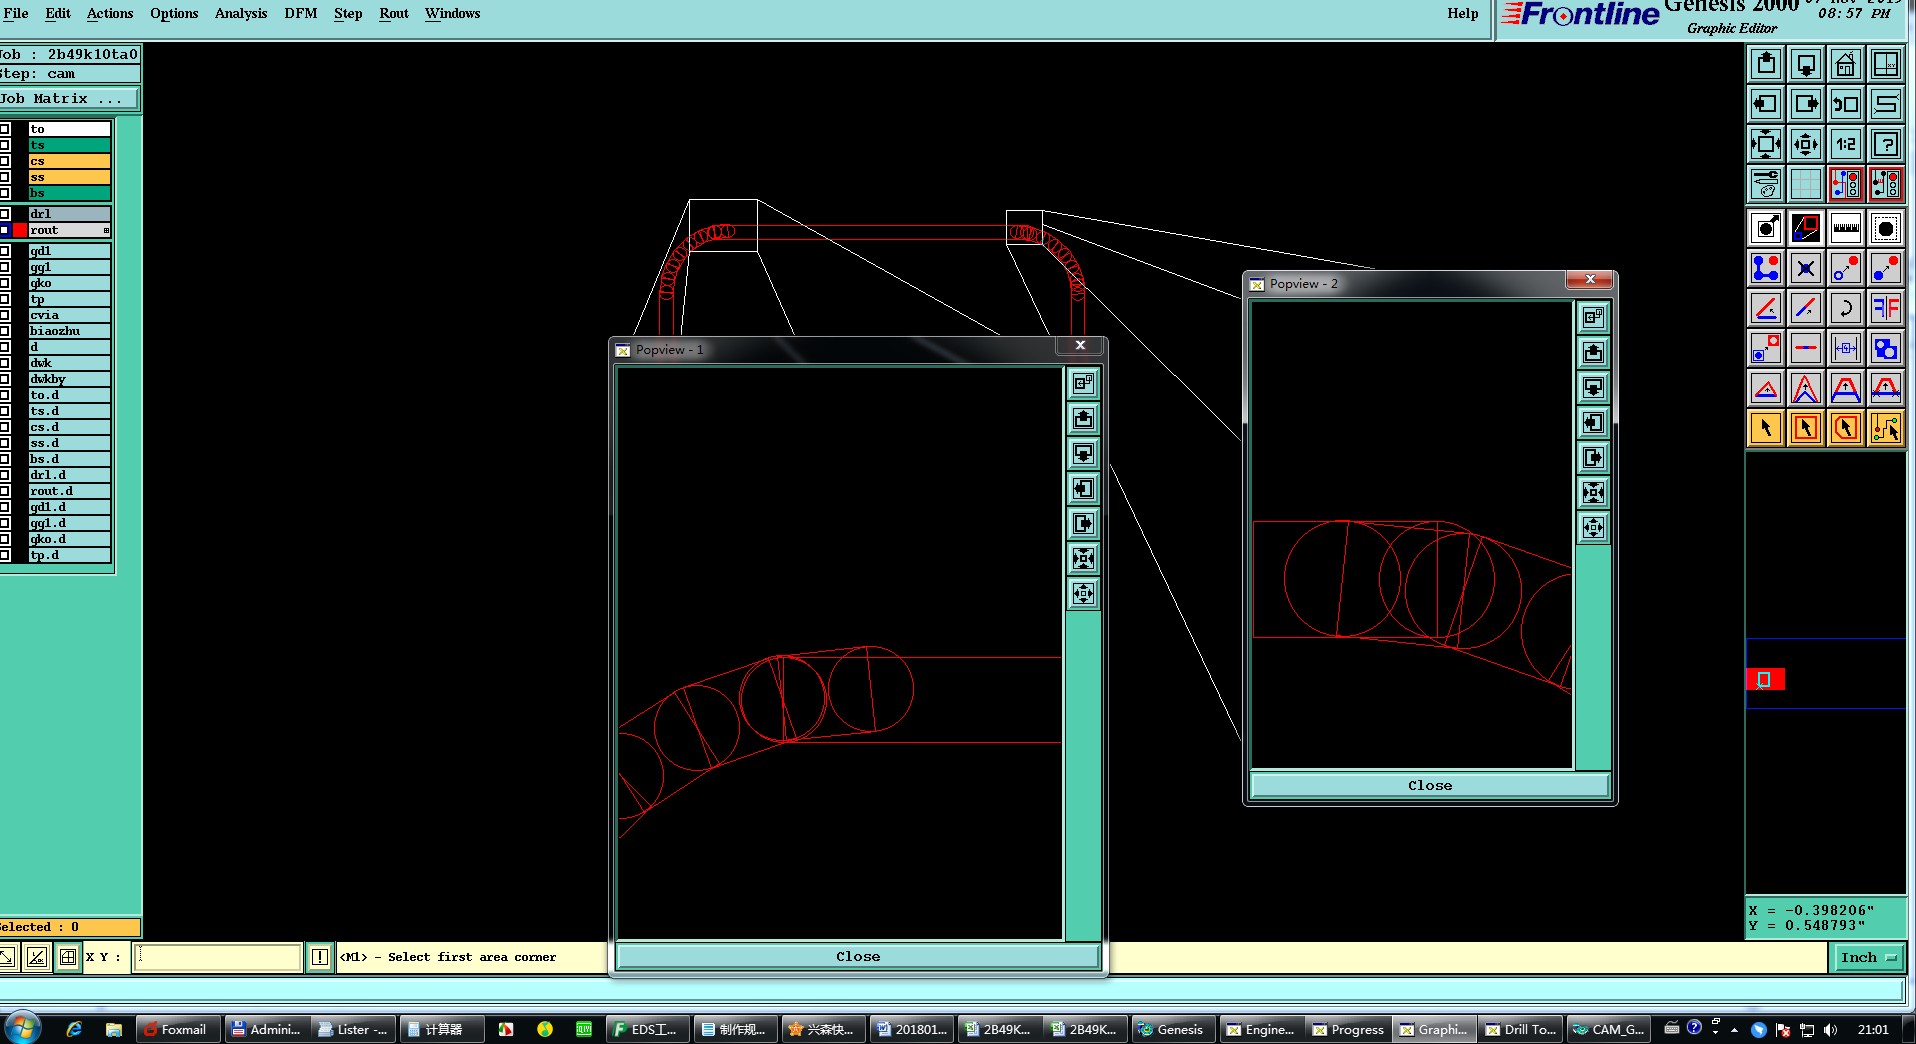Click the red marker in the overview panel
Viewport: 1916px width, 1044px height.
coord(1765,680)
